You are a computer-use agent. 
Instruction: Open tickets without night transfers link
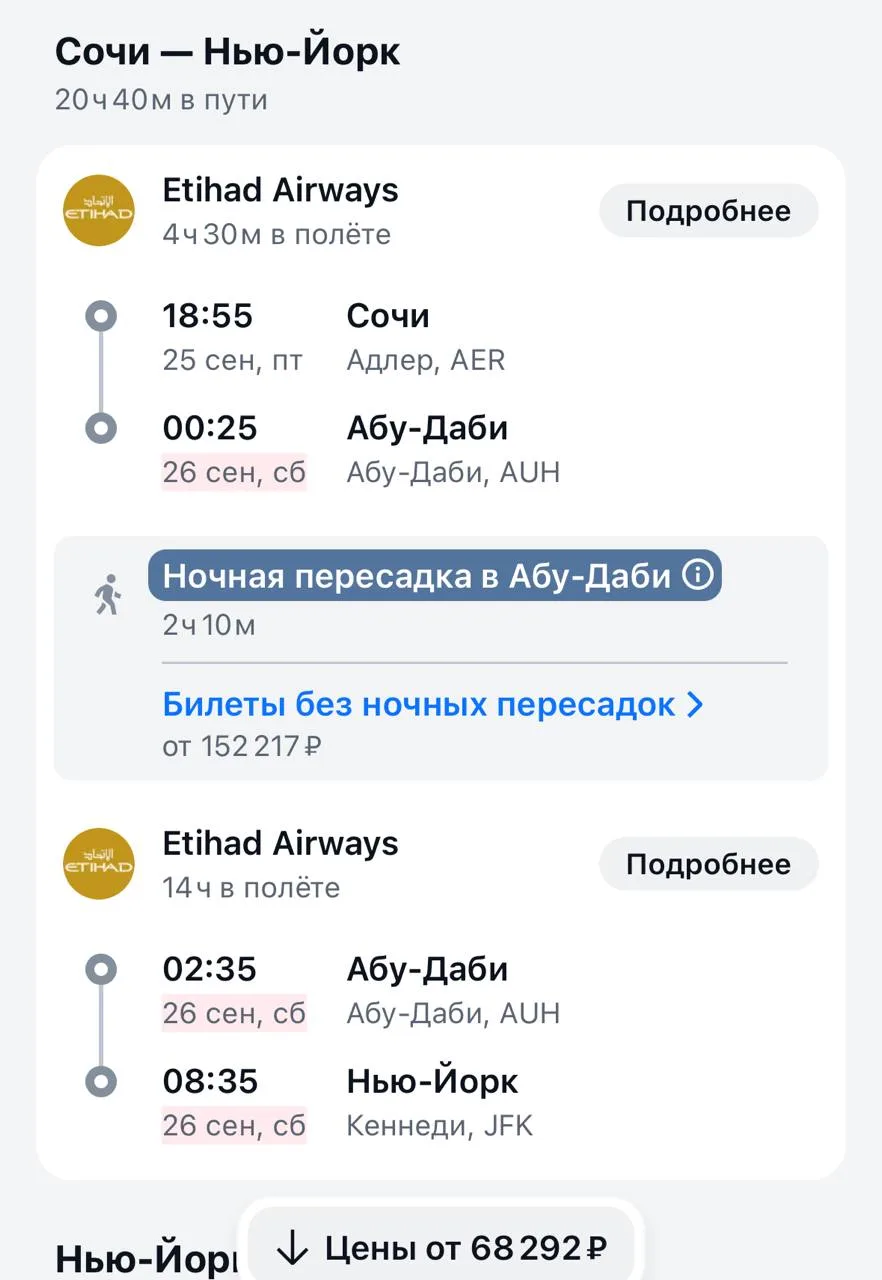(419, 704)
